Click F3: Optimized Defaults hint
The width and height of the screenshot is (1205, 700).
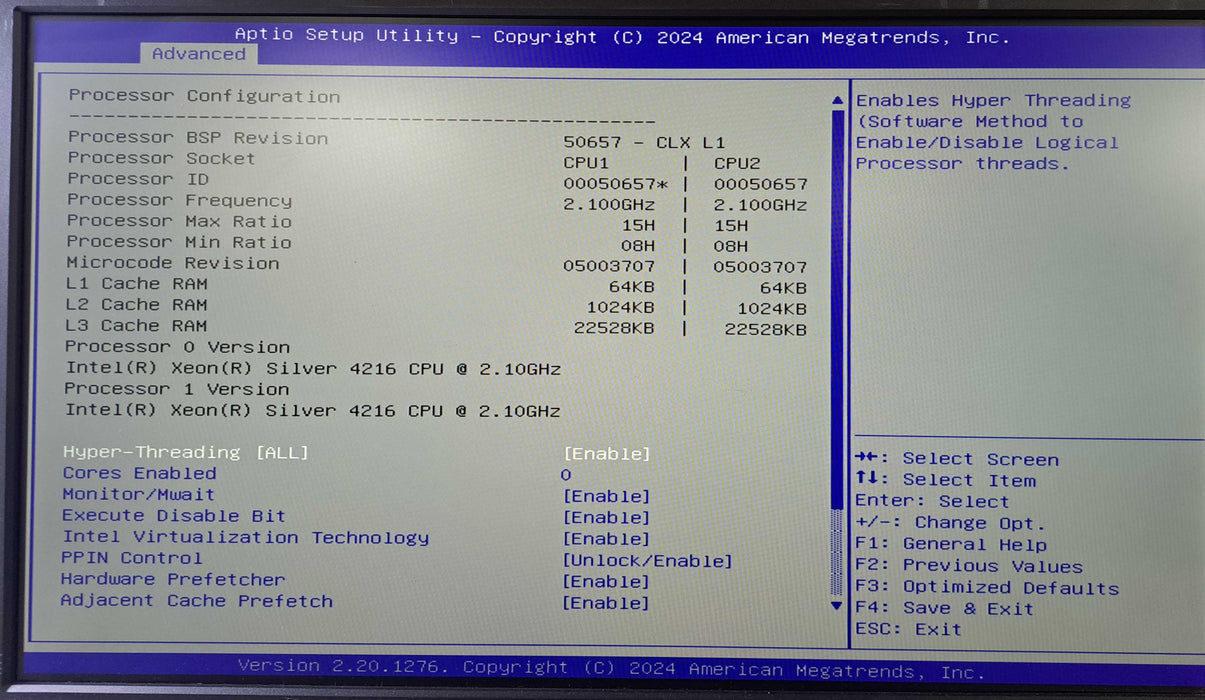986,587
